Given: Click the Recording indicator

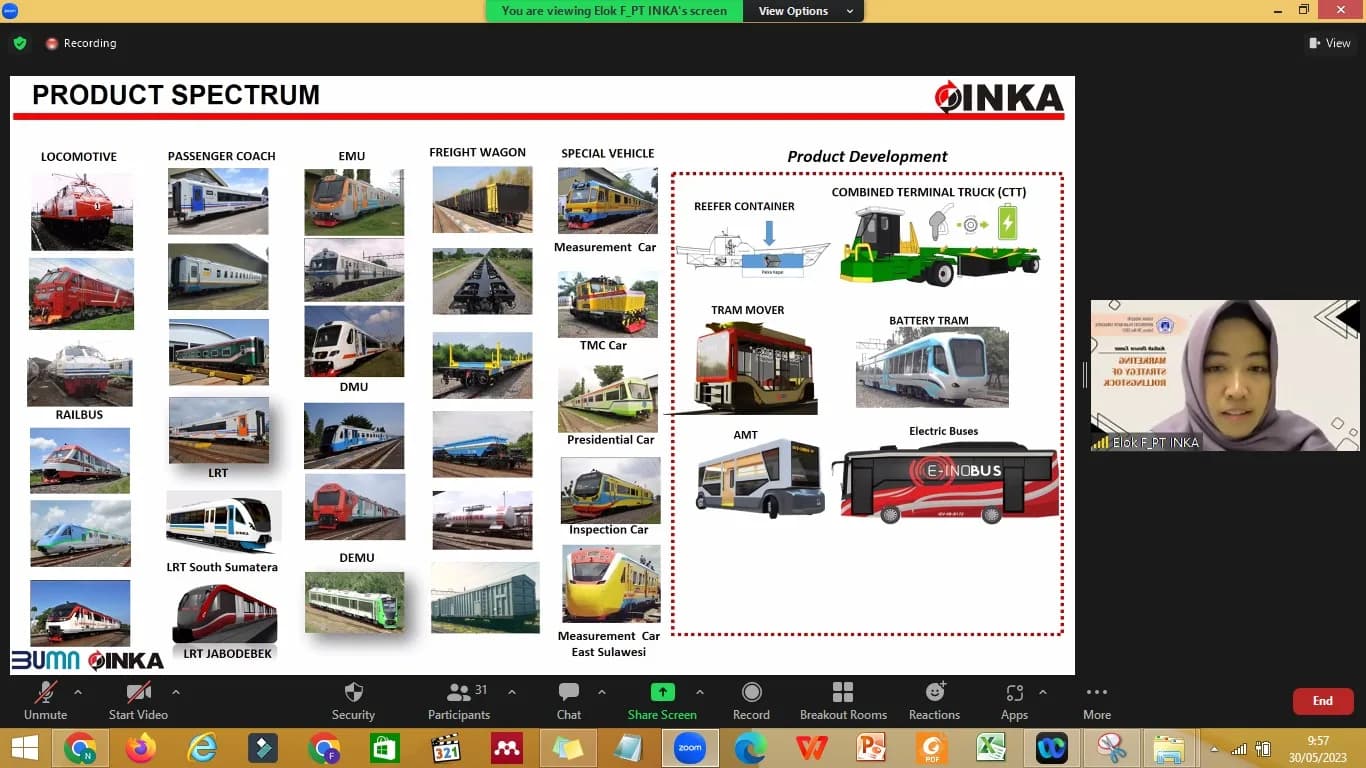Looking at the screenshot, I should pos(81,43).
